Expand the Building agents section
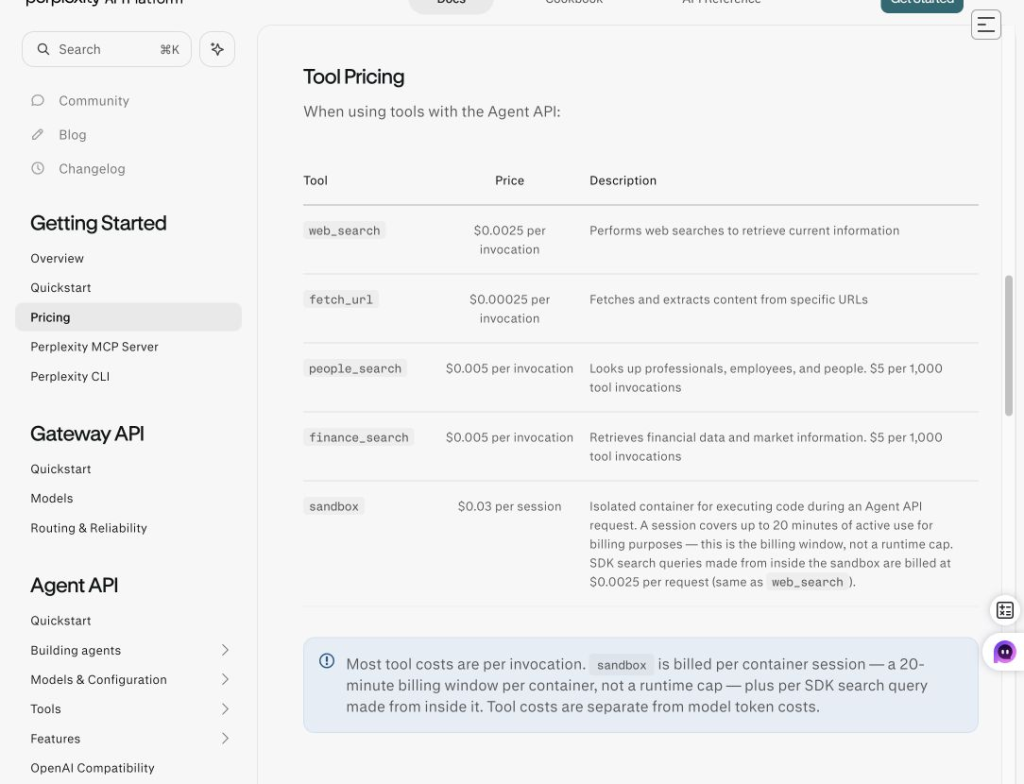Viewport: 1024px width, 784px height. (x=225, y=649)
